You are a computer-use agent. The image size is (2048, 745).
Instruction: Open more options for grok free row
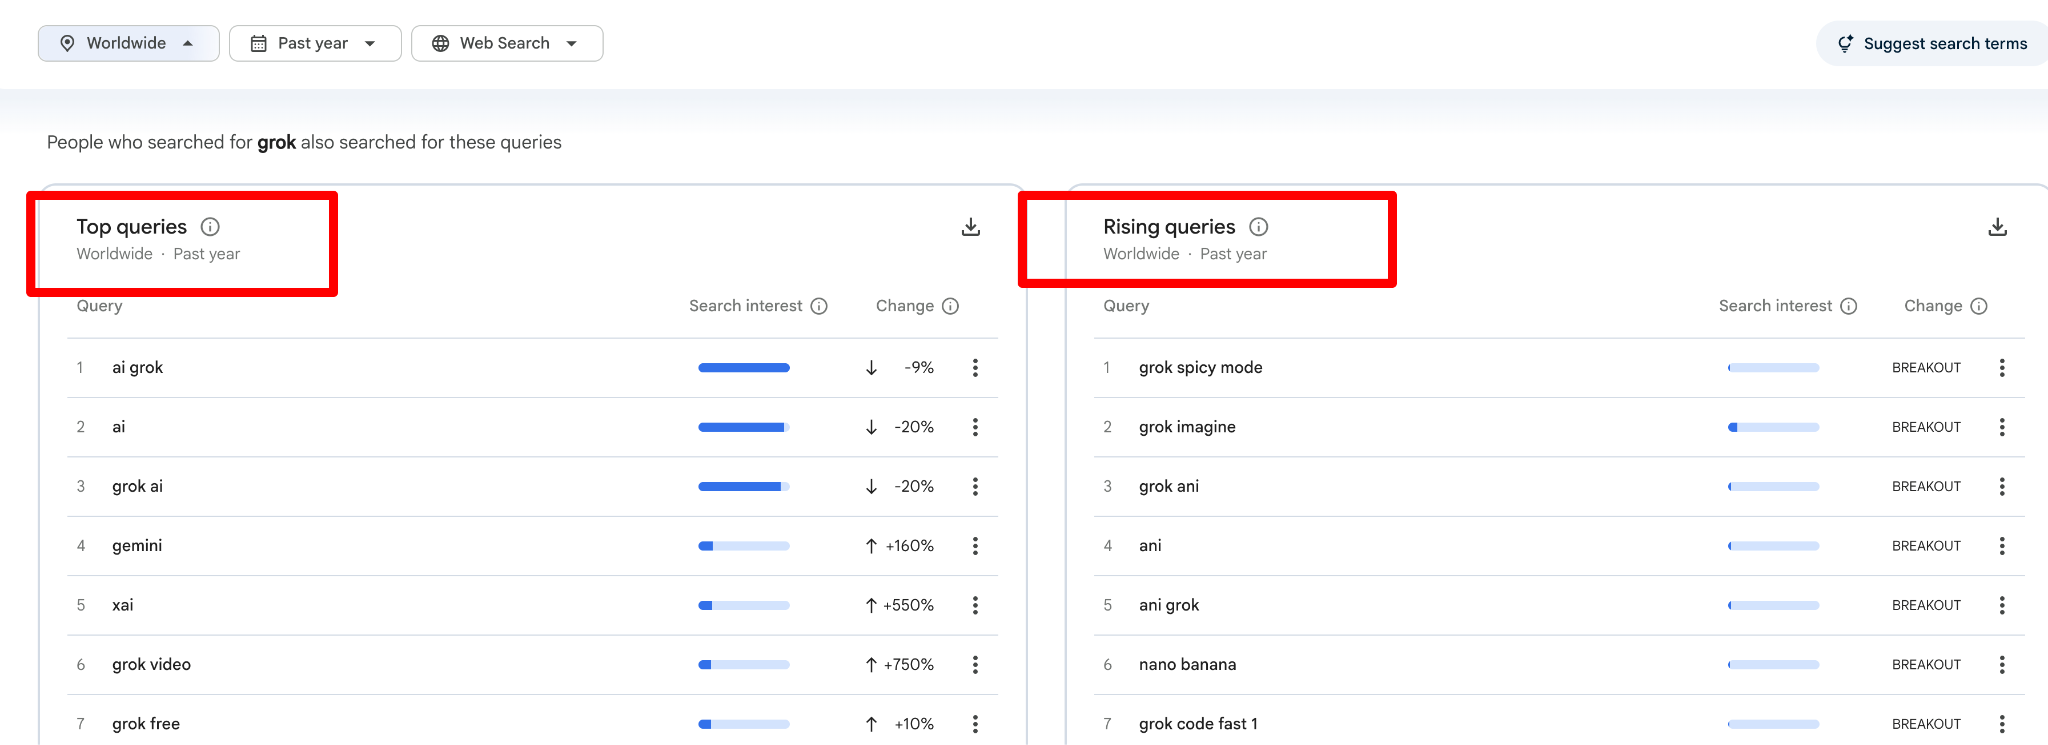point(975,724)
